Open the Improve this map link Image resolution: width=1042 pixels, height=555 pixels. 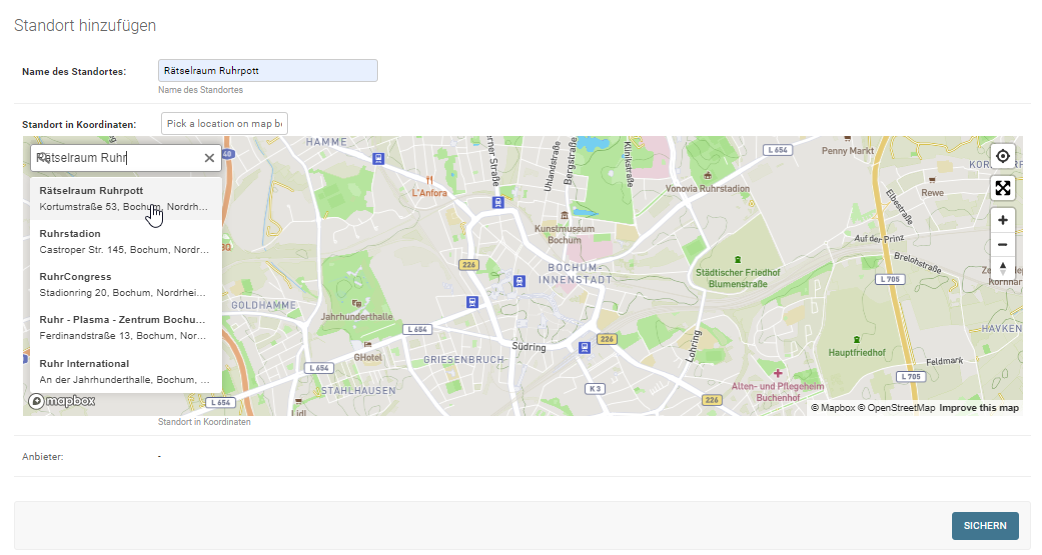coord(979,408)
